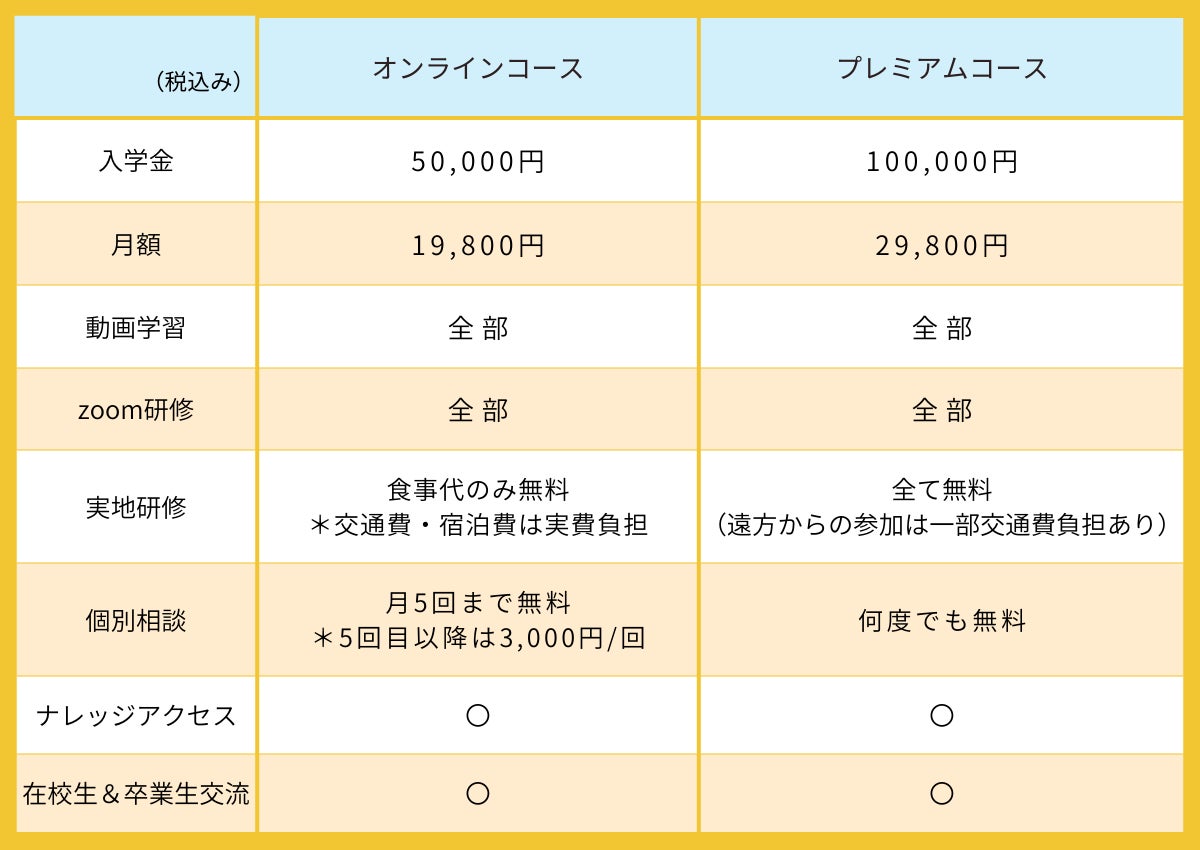Select the オンラインコース column header

click(478, 68)
